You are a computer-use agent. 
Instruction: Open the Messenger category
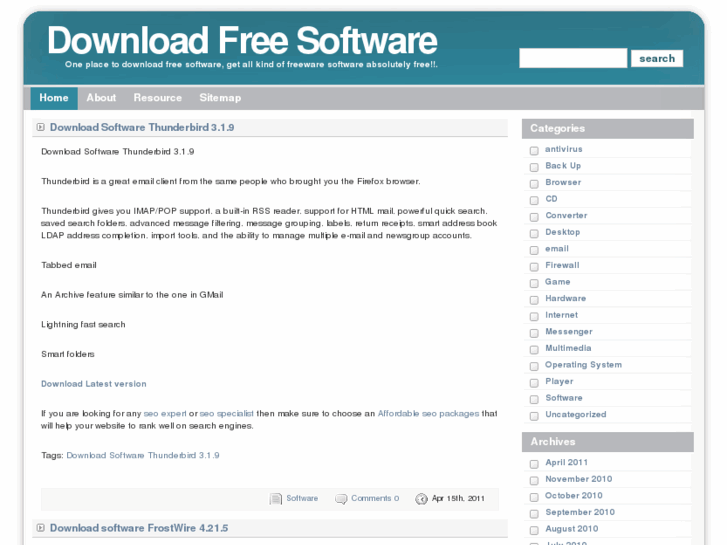569,332
